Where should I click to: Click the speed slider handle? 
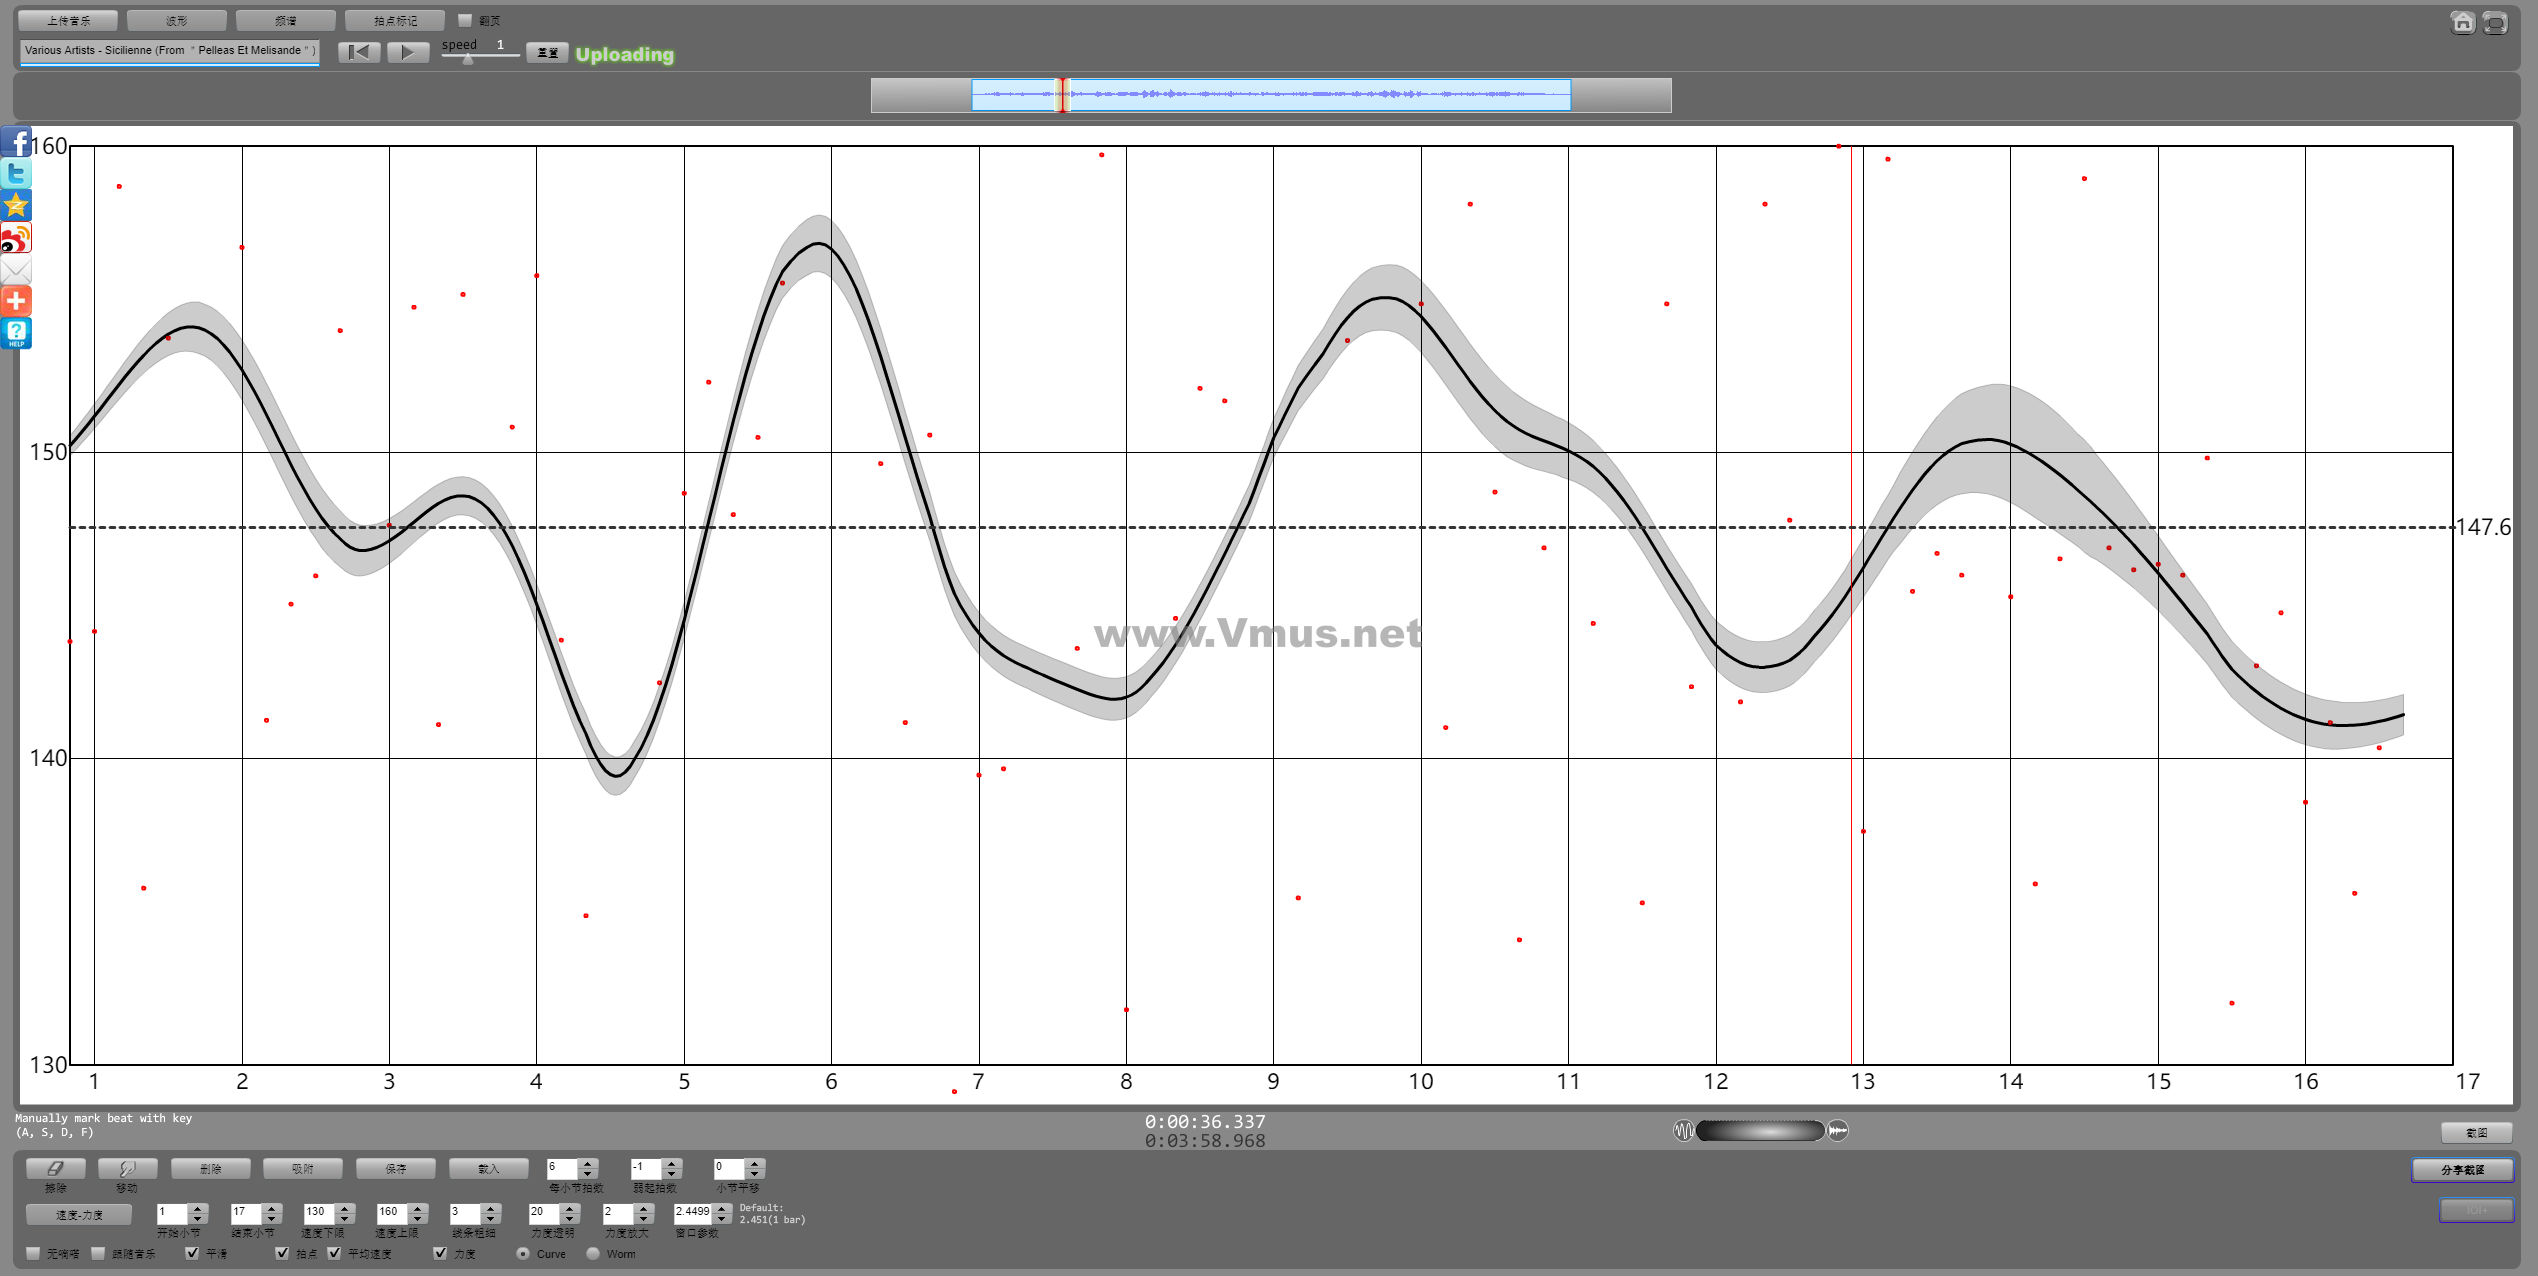[468, 59]
